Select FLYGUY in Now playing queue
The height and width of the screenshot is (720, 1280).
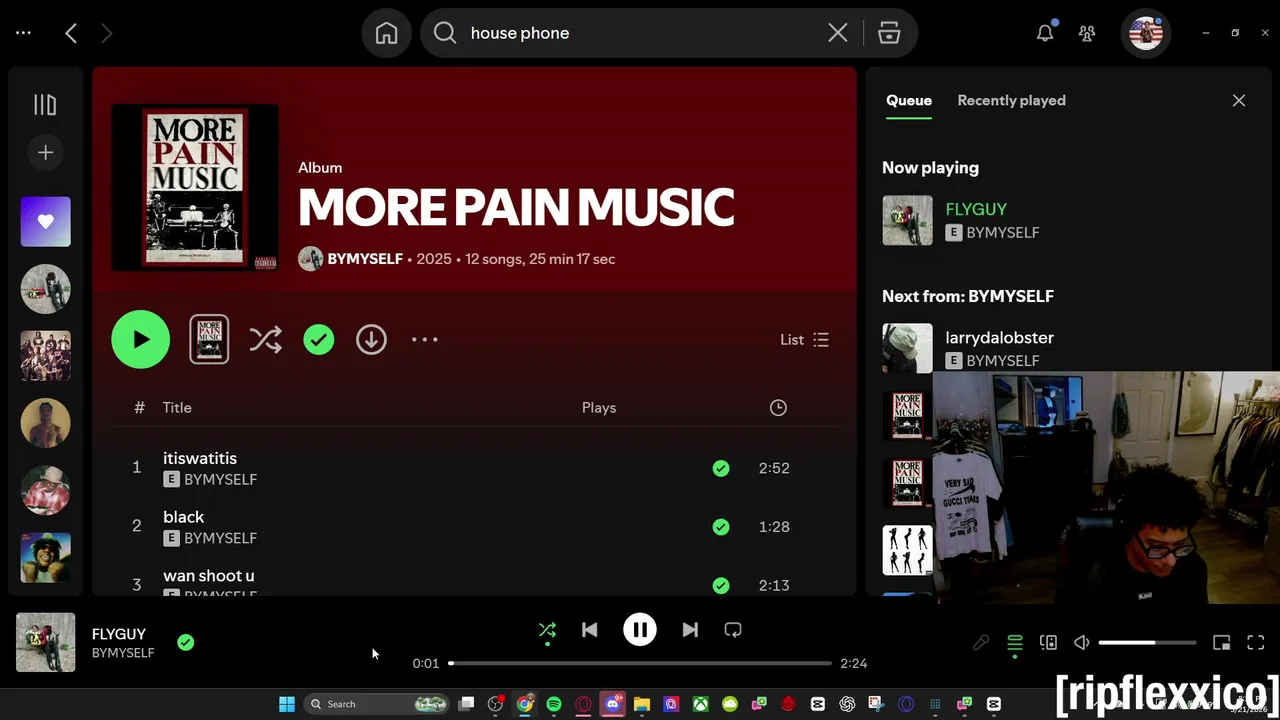pos(976,209)
